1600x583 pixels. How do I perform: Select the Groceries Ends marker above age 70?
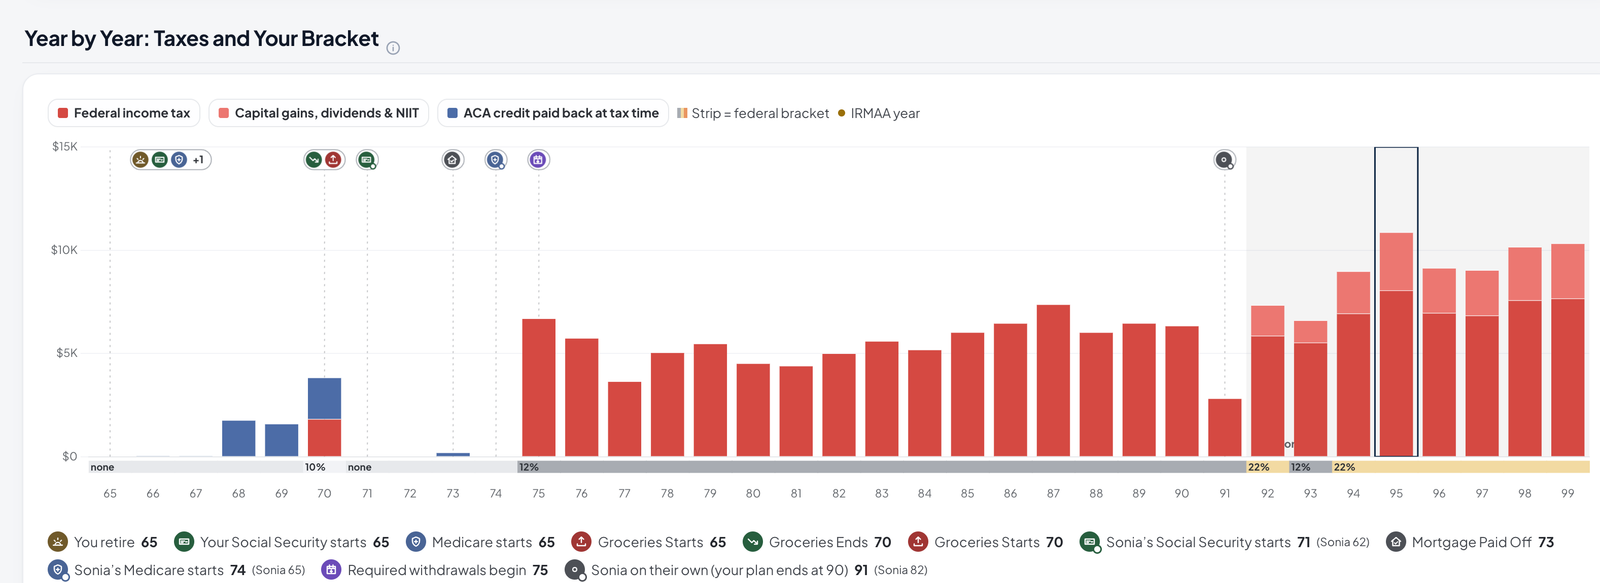(315, 160)
